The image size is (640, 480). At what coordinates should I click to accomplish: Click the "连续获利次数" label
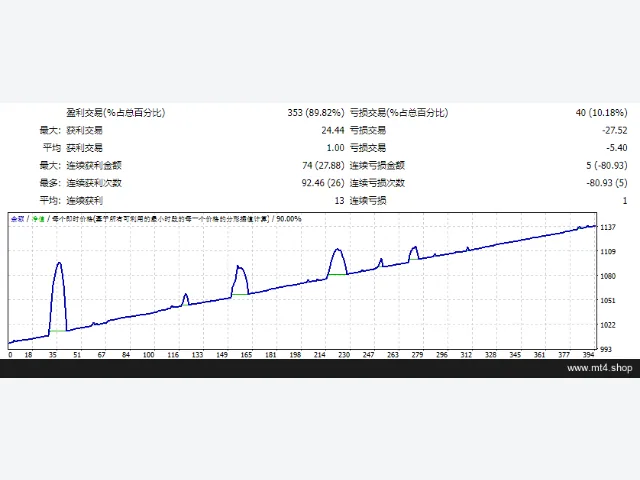point(94,183)
